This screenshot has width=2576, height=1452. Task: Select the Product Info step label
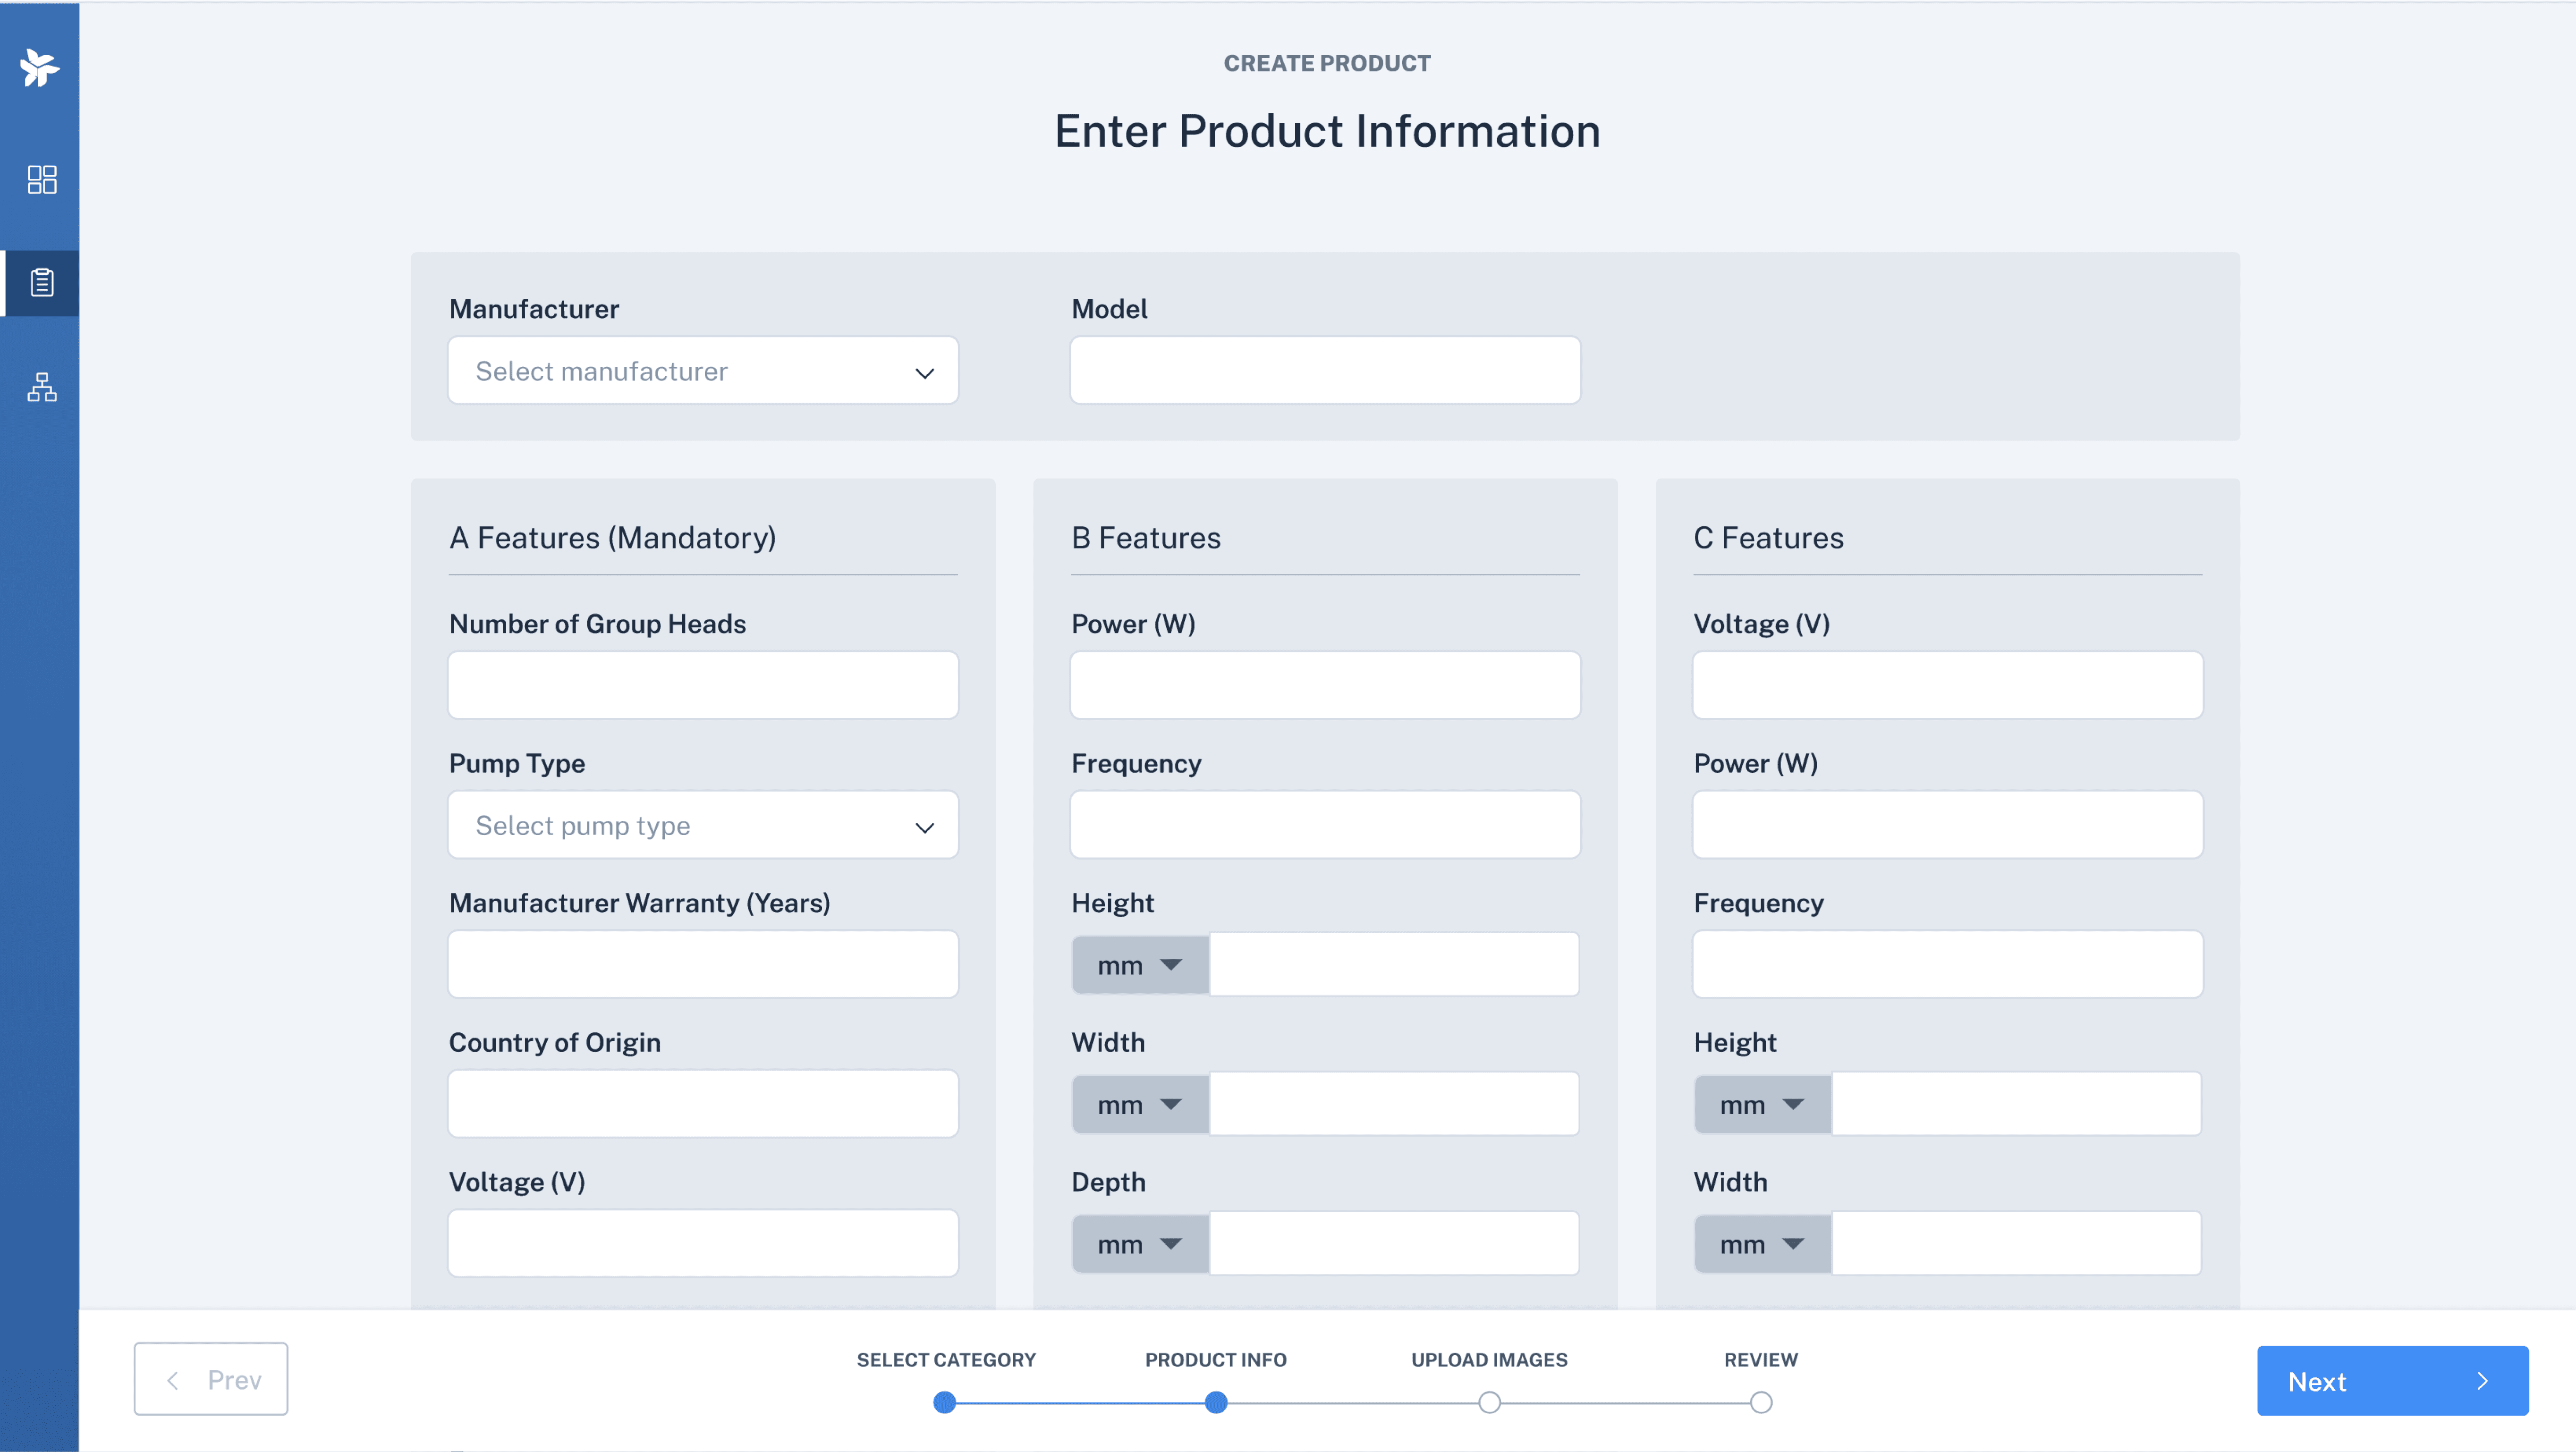(x=1215, y=1360)
